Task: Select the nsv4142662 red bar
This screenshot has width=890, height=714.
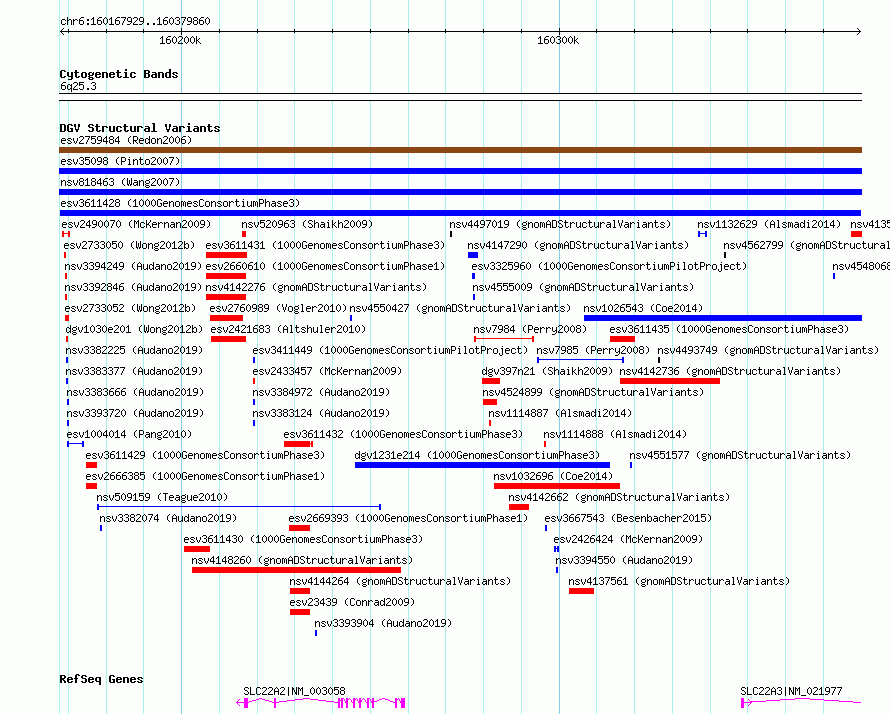Action: (x=519, y=507)
